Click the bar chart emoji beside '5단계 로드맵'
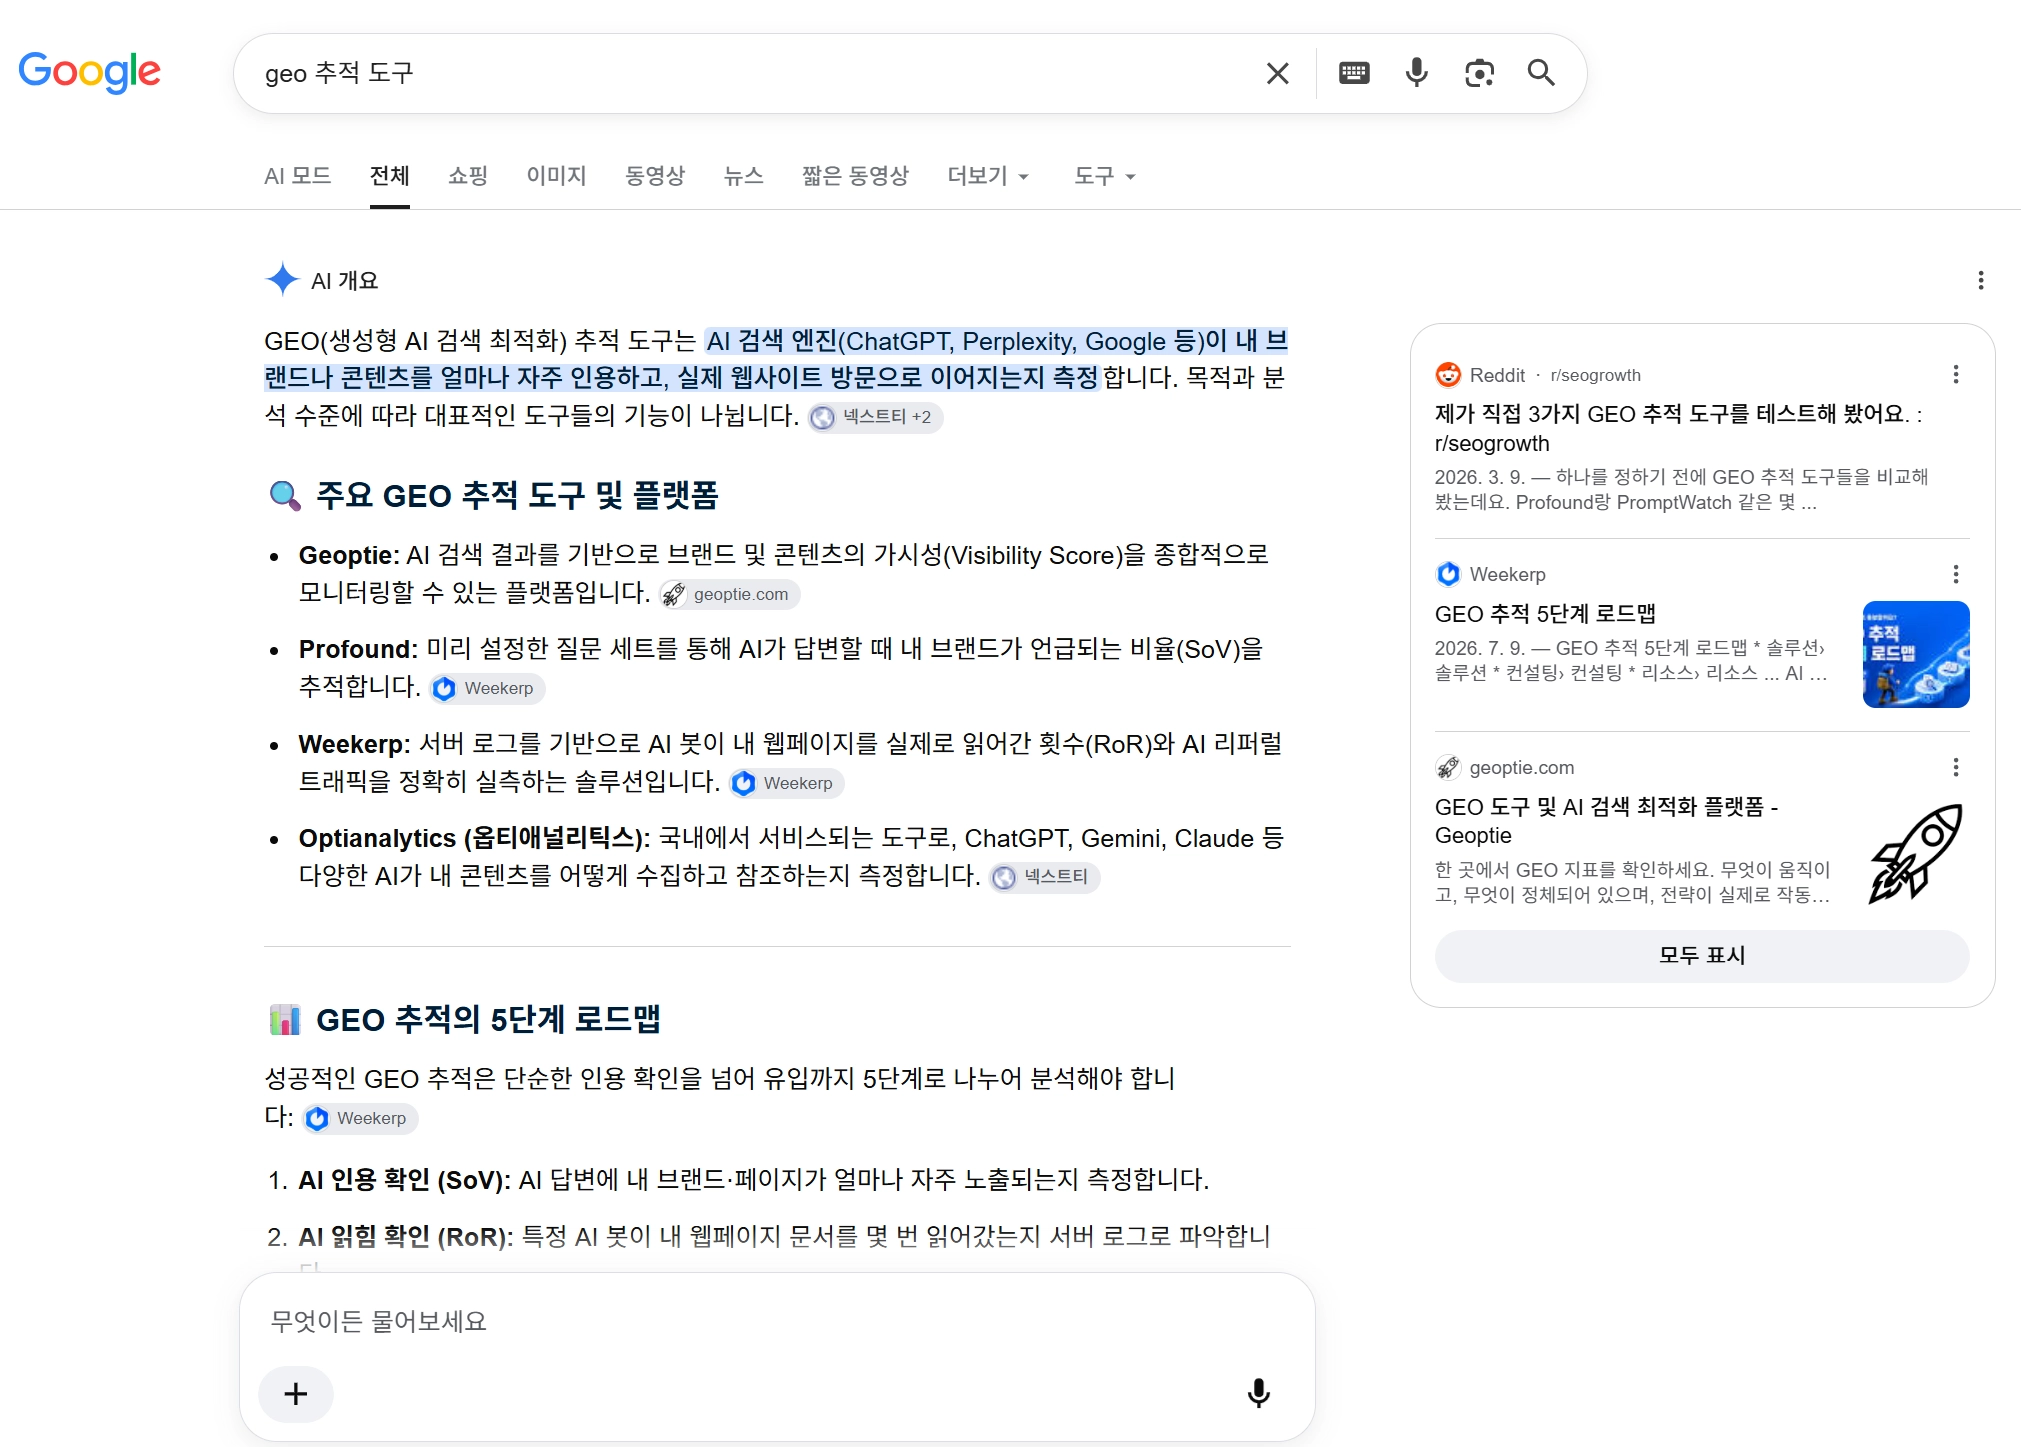The width and height of the screenshot is (2021, 1447). pyautogui.click(x=285, y=1019)
